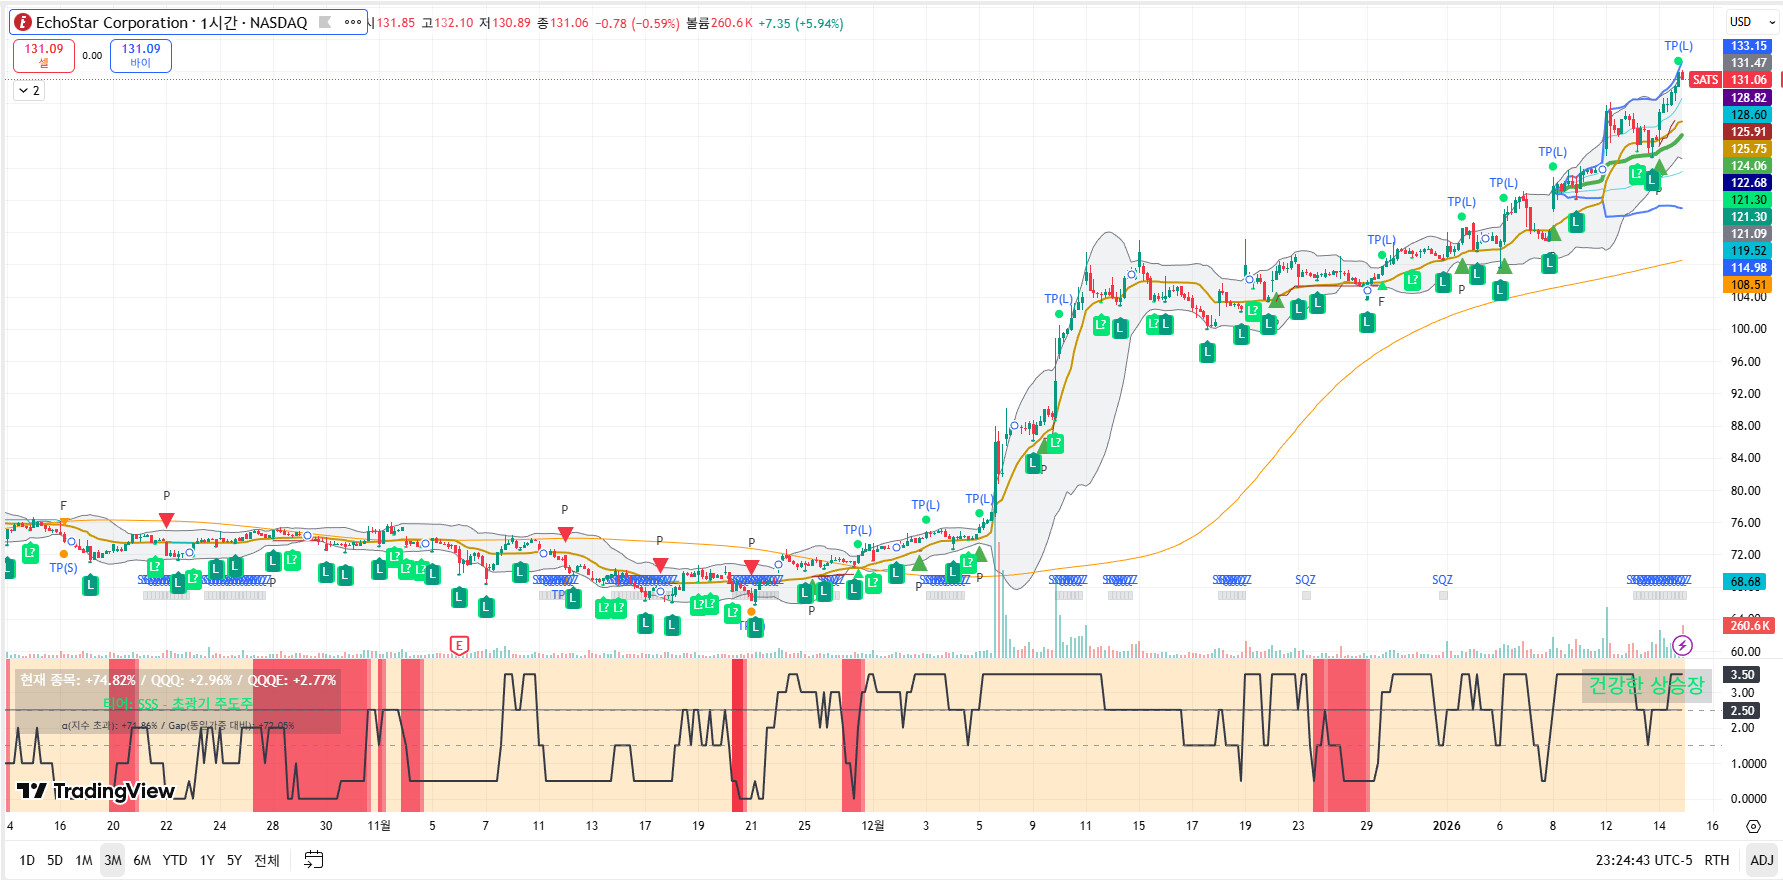Click the red E earnings marker
Image resolution: width=1783 pixels, height=880 pixels.
(x=459, y=645)
